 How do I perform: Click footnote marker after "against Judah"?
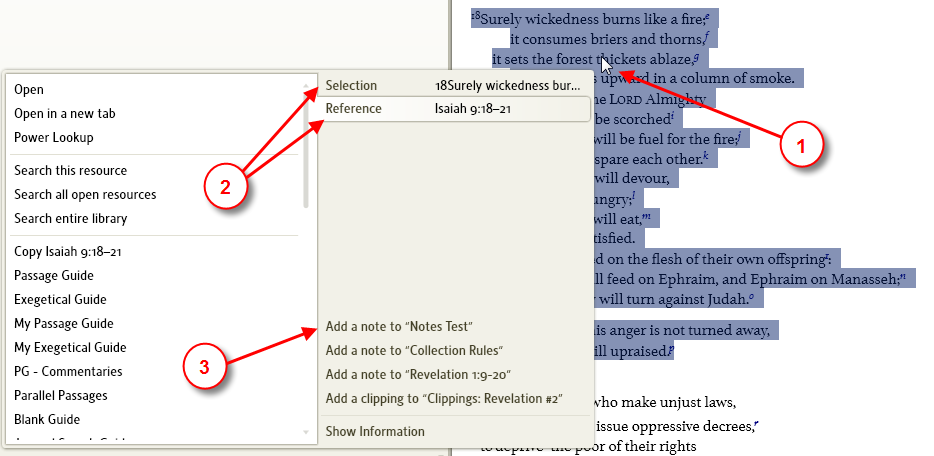(x=751, y=296)
